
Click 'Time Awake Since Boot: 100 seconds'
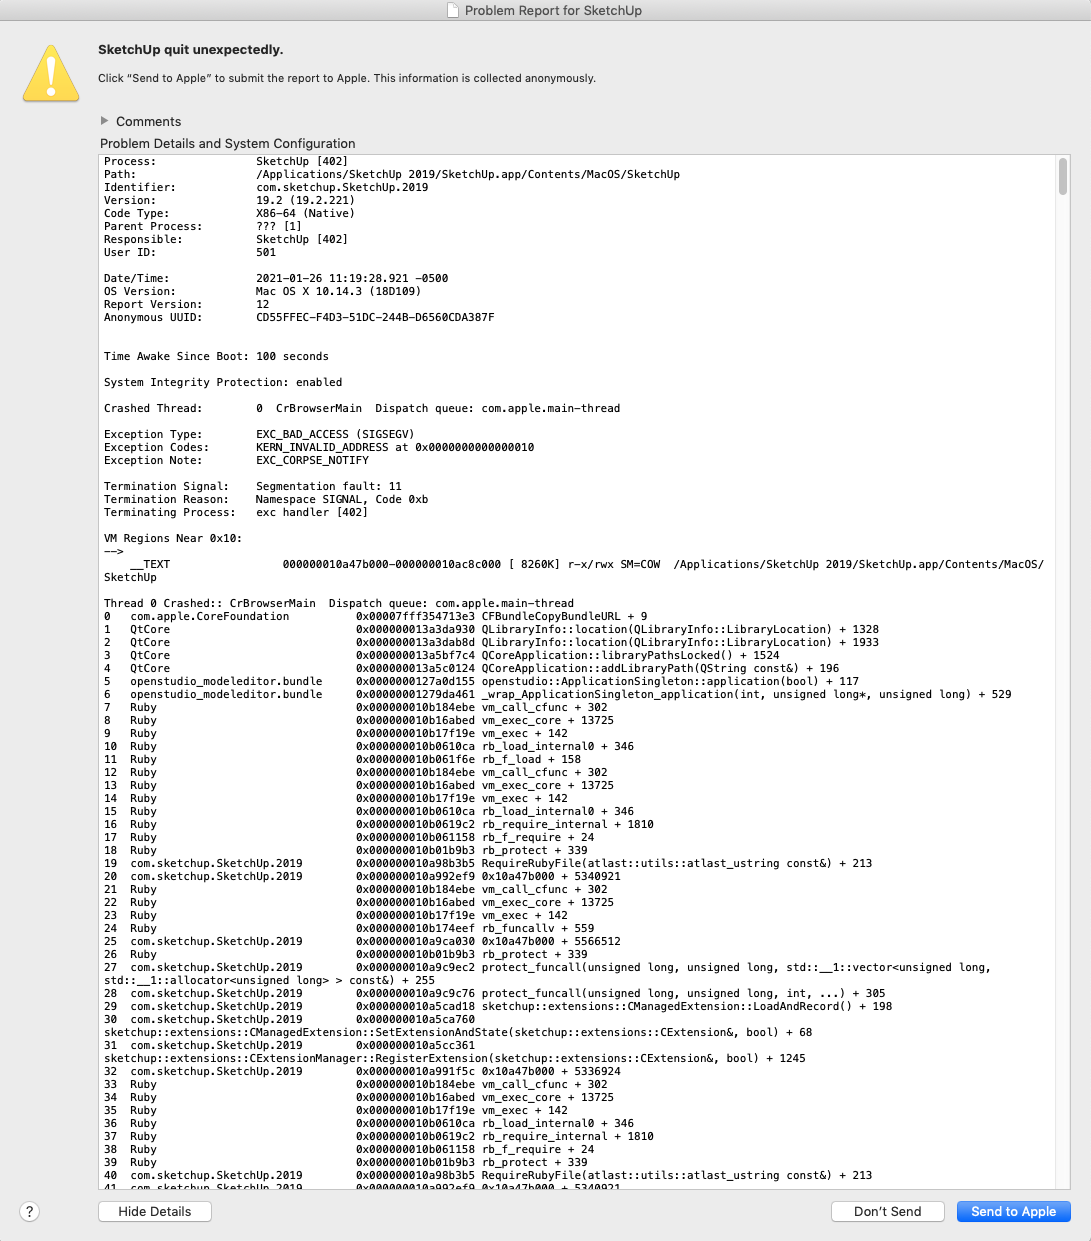[x=216, y=356]
